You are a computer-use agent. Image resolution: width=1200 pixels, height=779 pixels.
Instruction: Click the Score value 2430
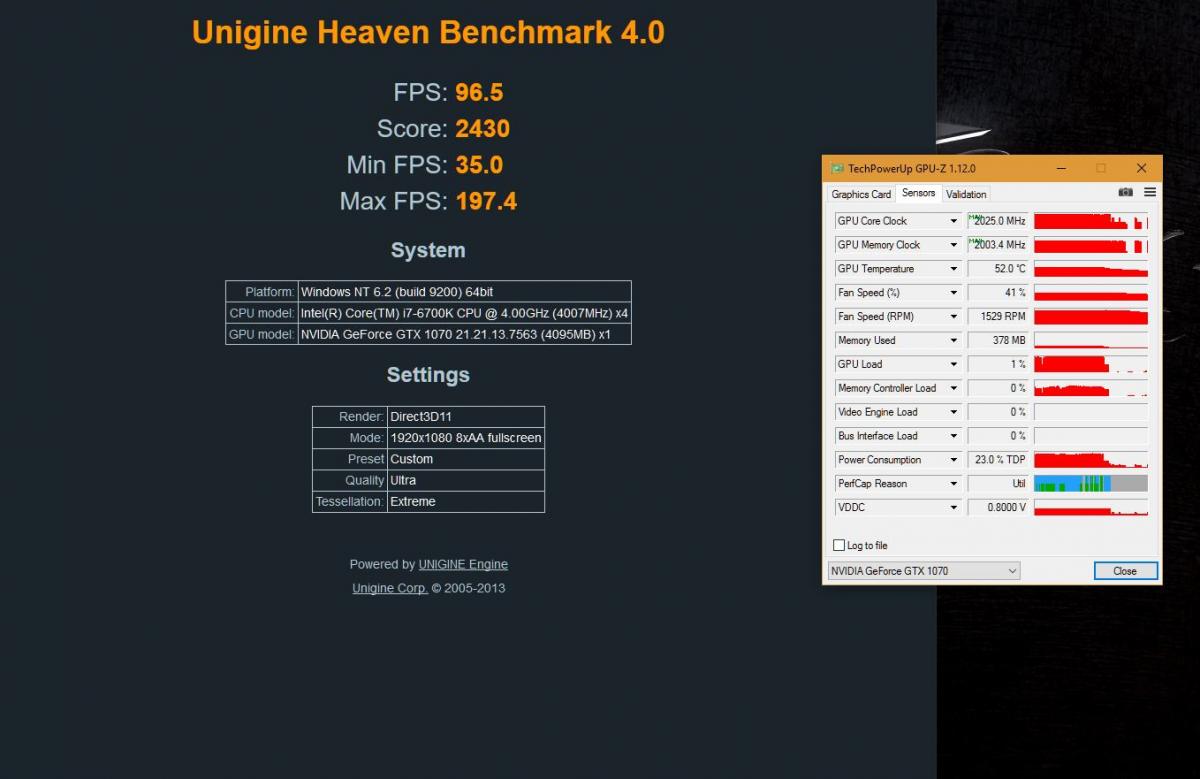[482, 129]
